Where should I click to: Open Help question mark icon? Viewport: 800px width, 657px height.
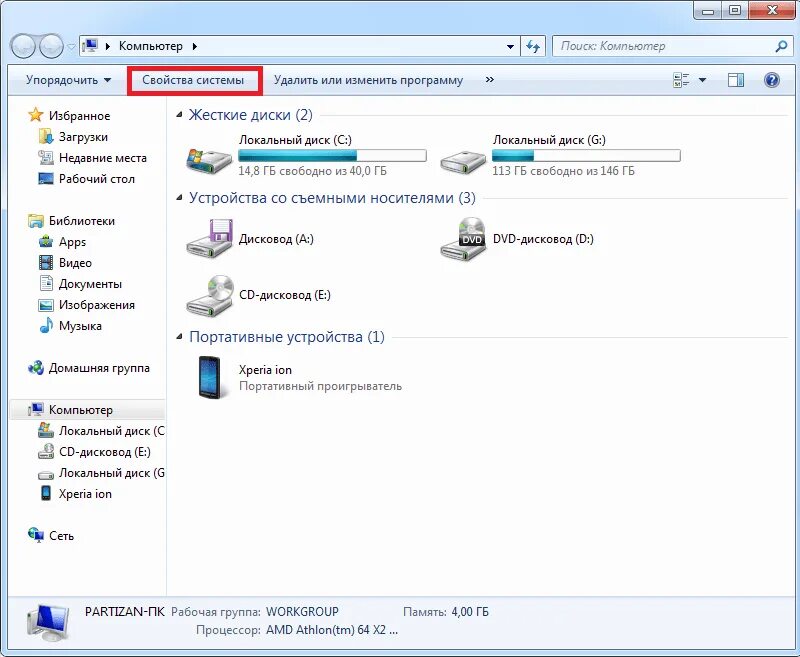772,80
